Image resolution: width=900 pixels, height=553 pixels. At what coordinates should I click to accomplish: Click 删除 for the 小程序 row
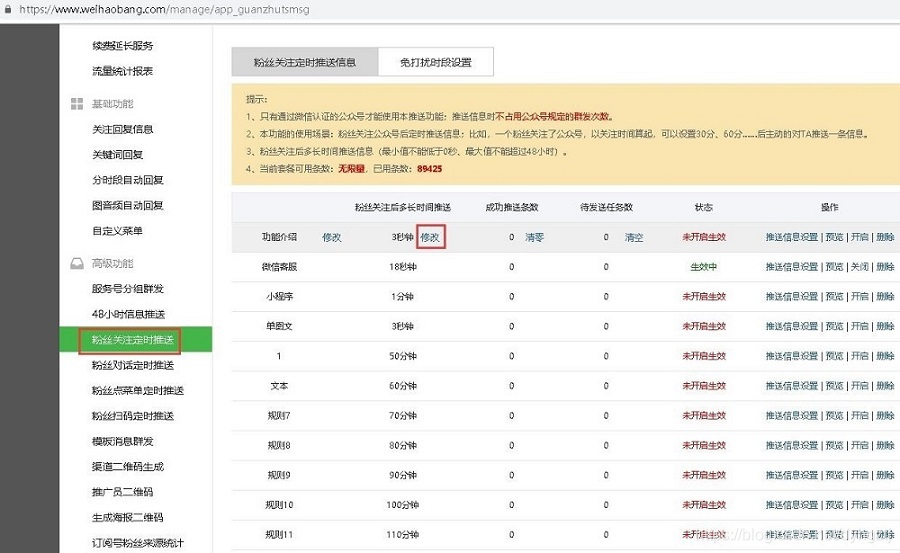tap(885, 296)
